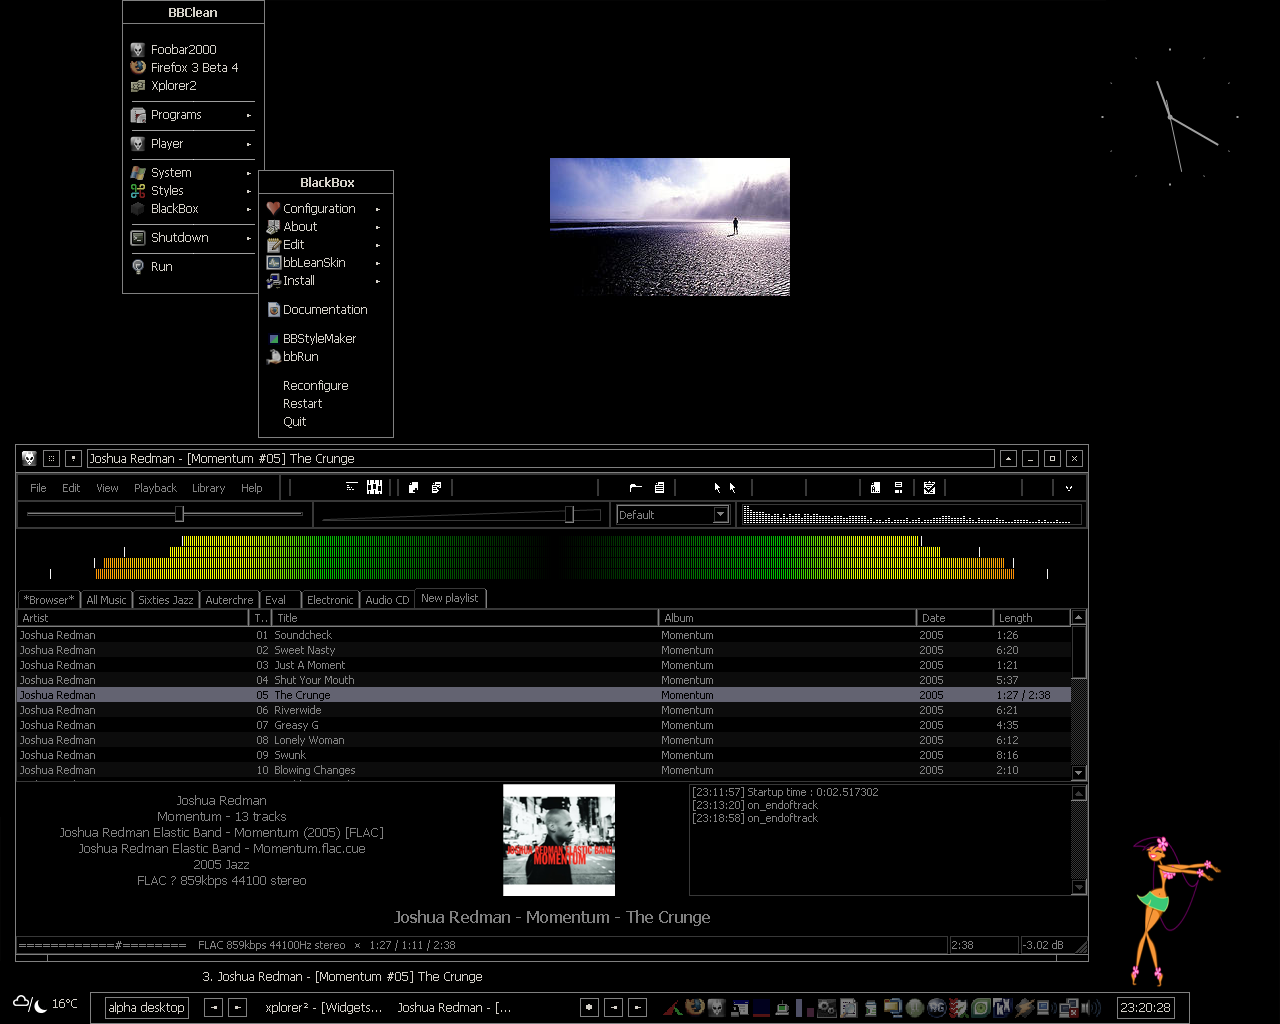Click the weather icon showing 16°C
The height and width of the screenshot is (1024, 1280).
point(30,1003)
